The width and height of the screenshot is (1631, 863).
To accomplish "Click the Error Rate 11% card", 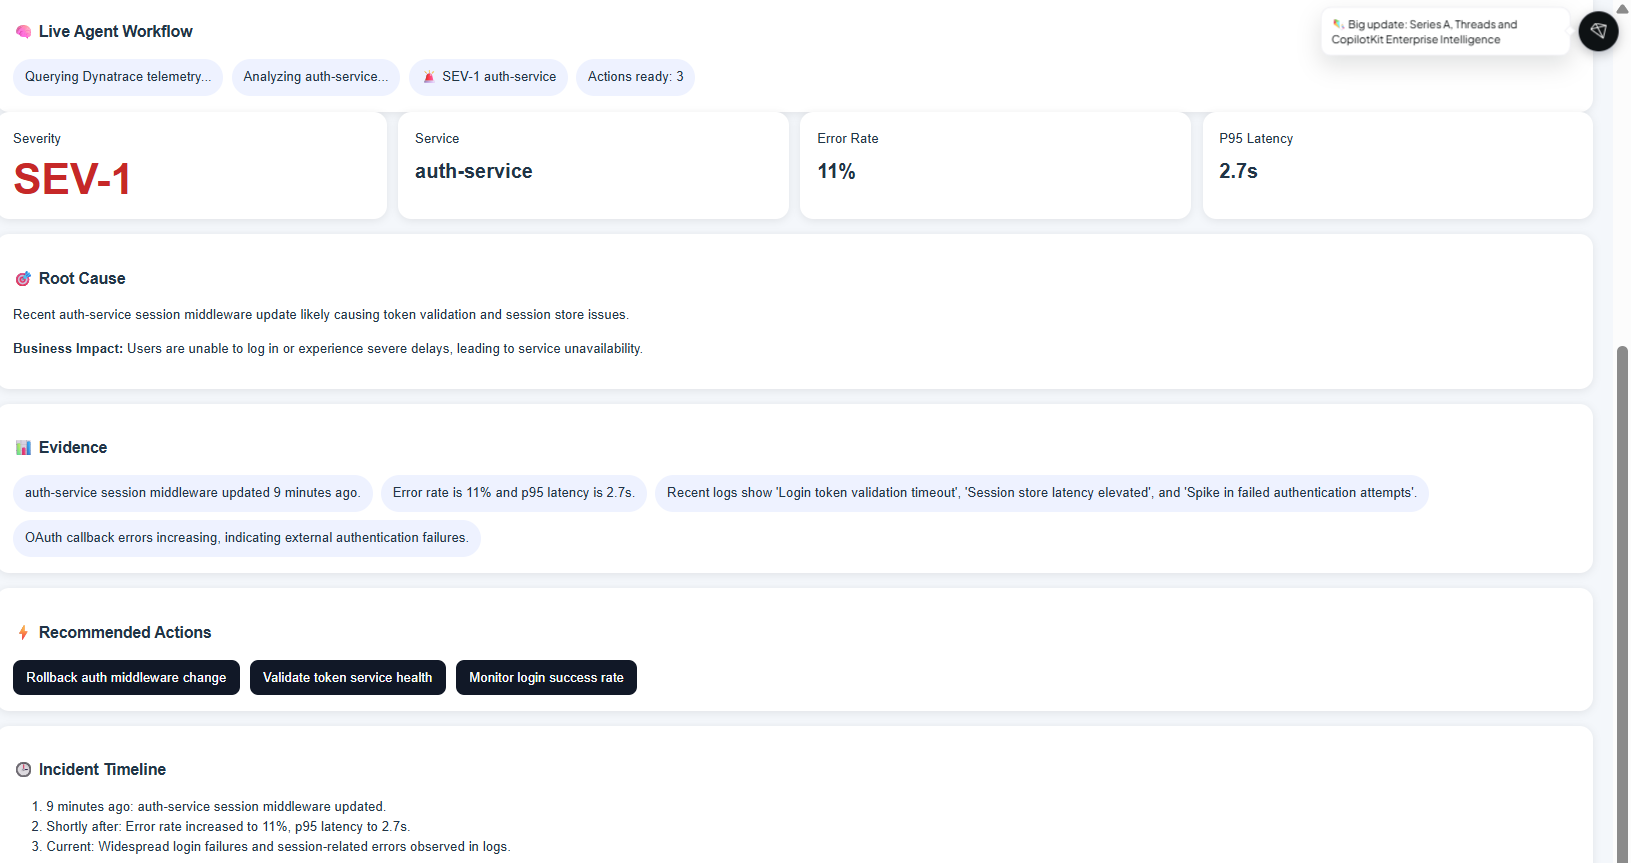I will pyautogui.click(x=995, y=165).
